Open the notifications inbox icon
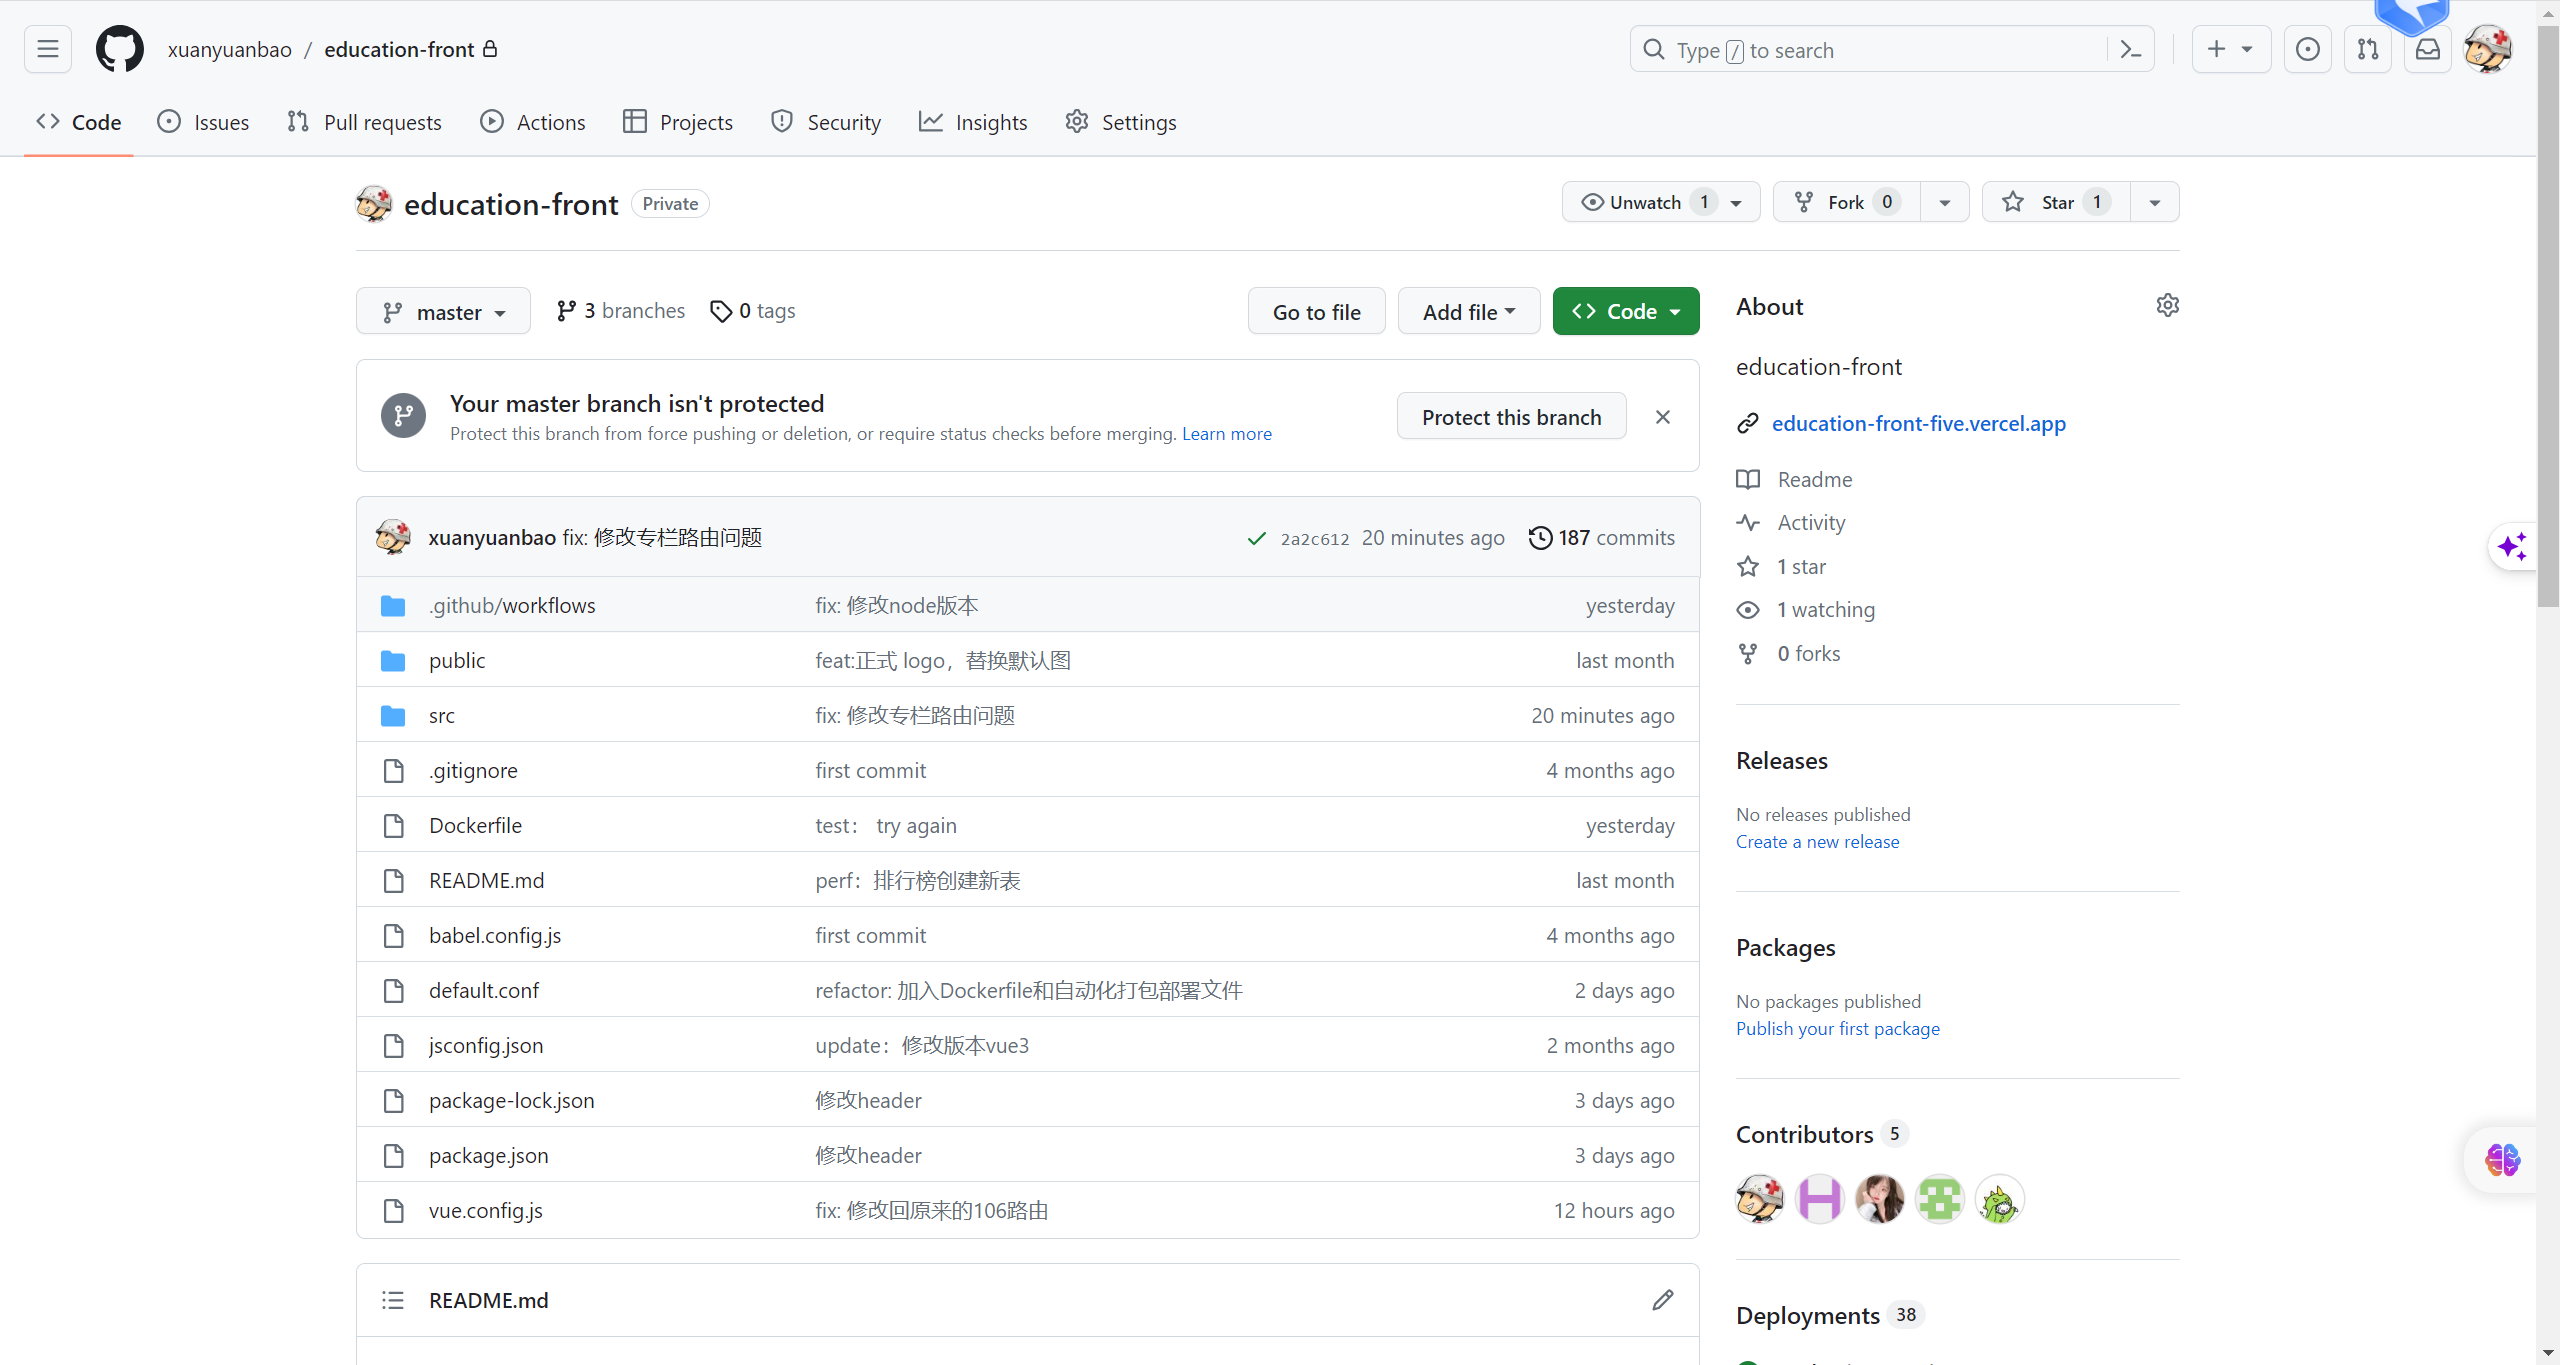Image resolution: width=2560 pixels, height=1365 pixels. click(2428, 48)
